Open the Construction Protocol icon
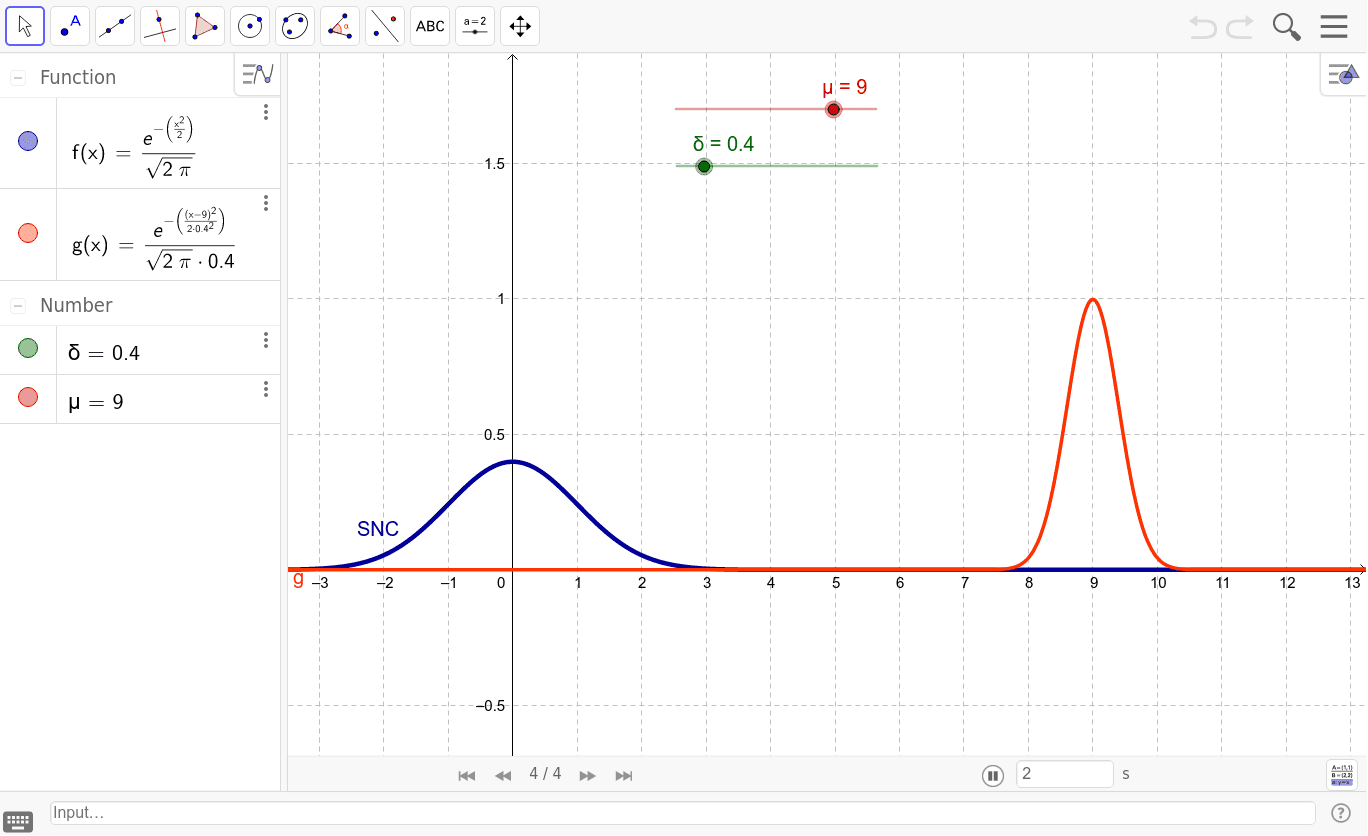The height and width of the screenshot is (836, 1368). click(x=1341, y=775)
